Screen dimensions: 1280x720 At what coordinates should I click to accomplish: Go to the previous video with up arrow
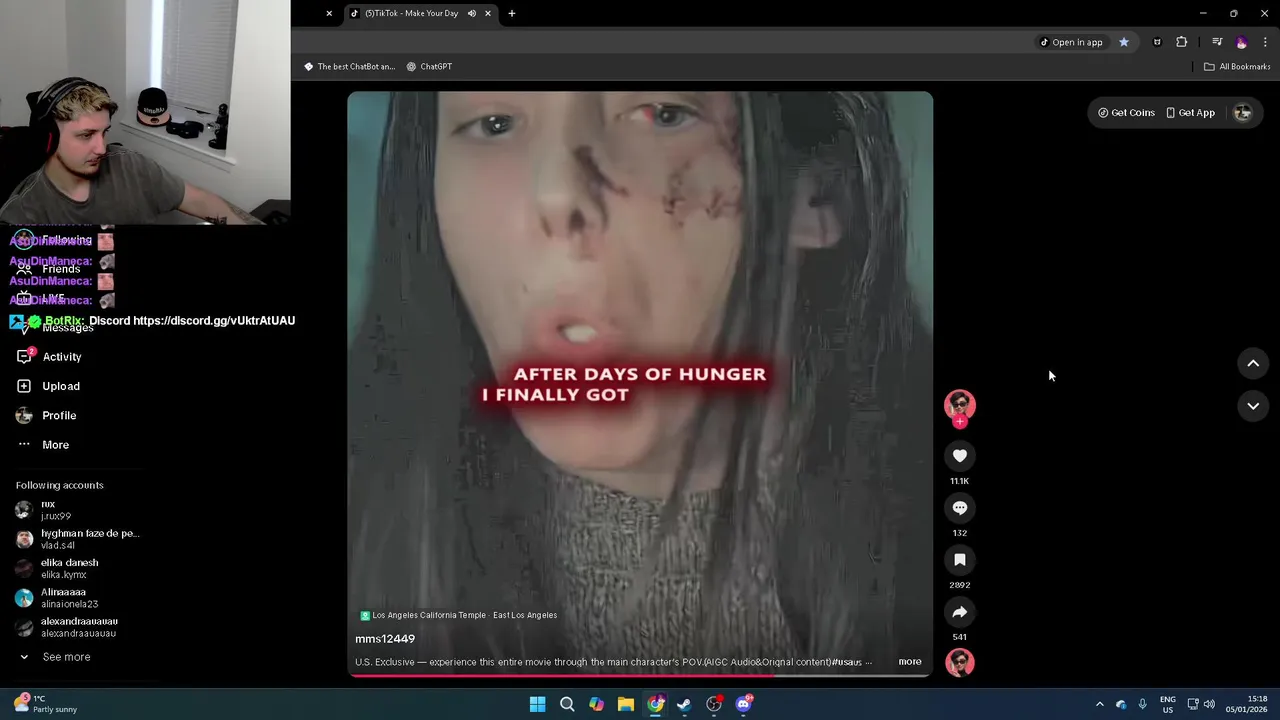(x=1253, y=364)
